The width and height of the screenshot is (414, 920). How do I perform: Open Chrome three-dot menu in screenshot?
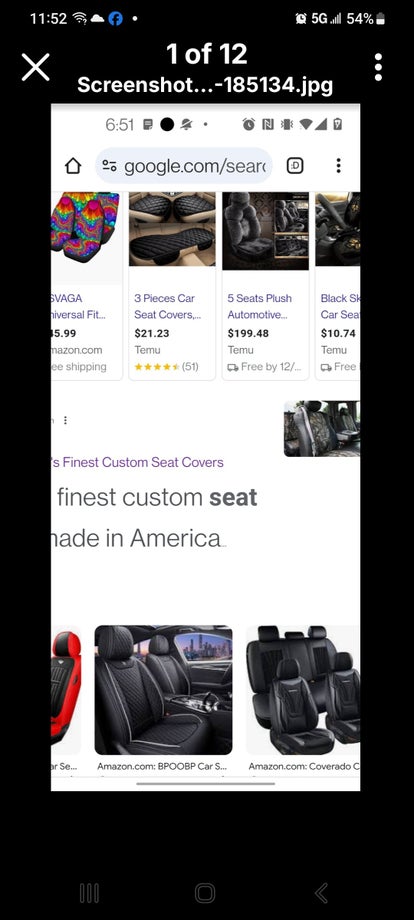[x=338, y=166]
